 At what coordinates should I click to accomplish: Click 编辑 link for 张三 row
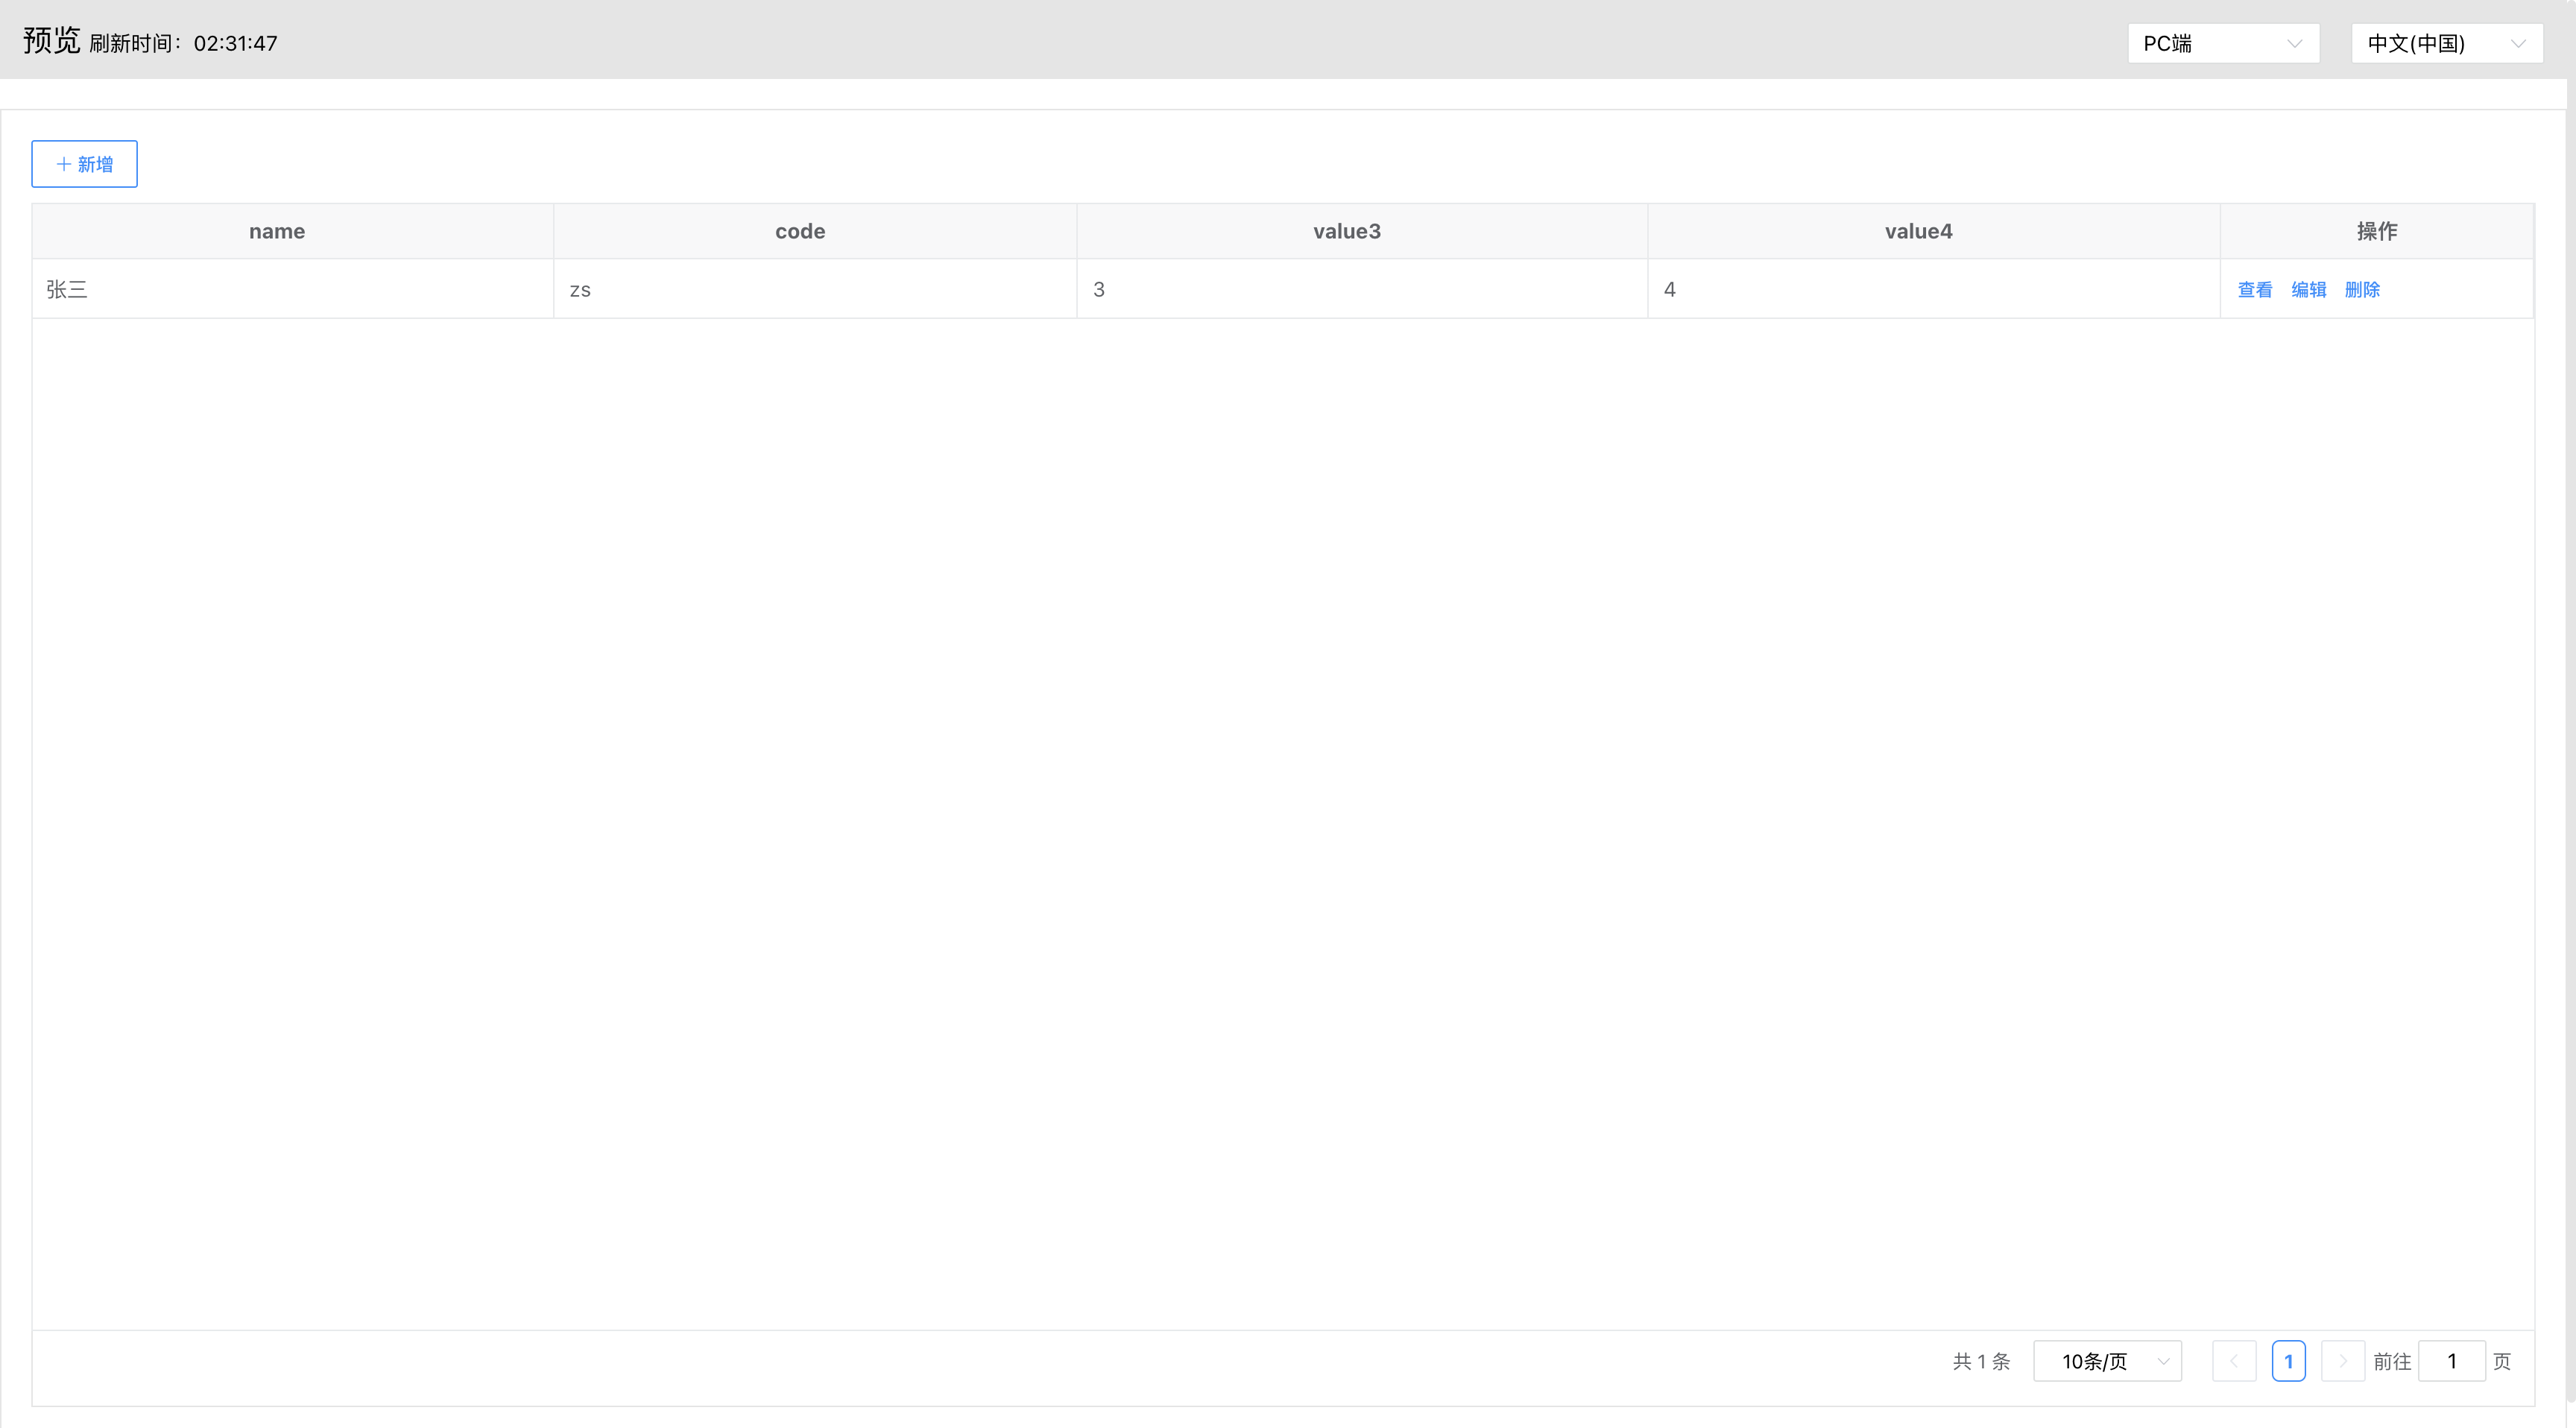[x=2308, y=290]
